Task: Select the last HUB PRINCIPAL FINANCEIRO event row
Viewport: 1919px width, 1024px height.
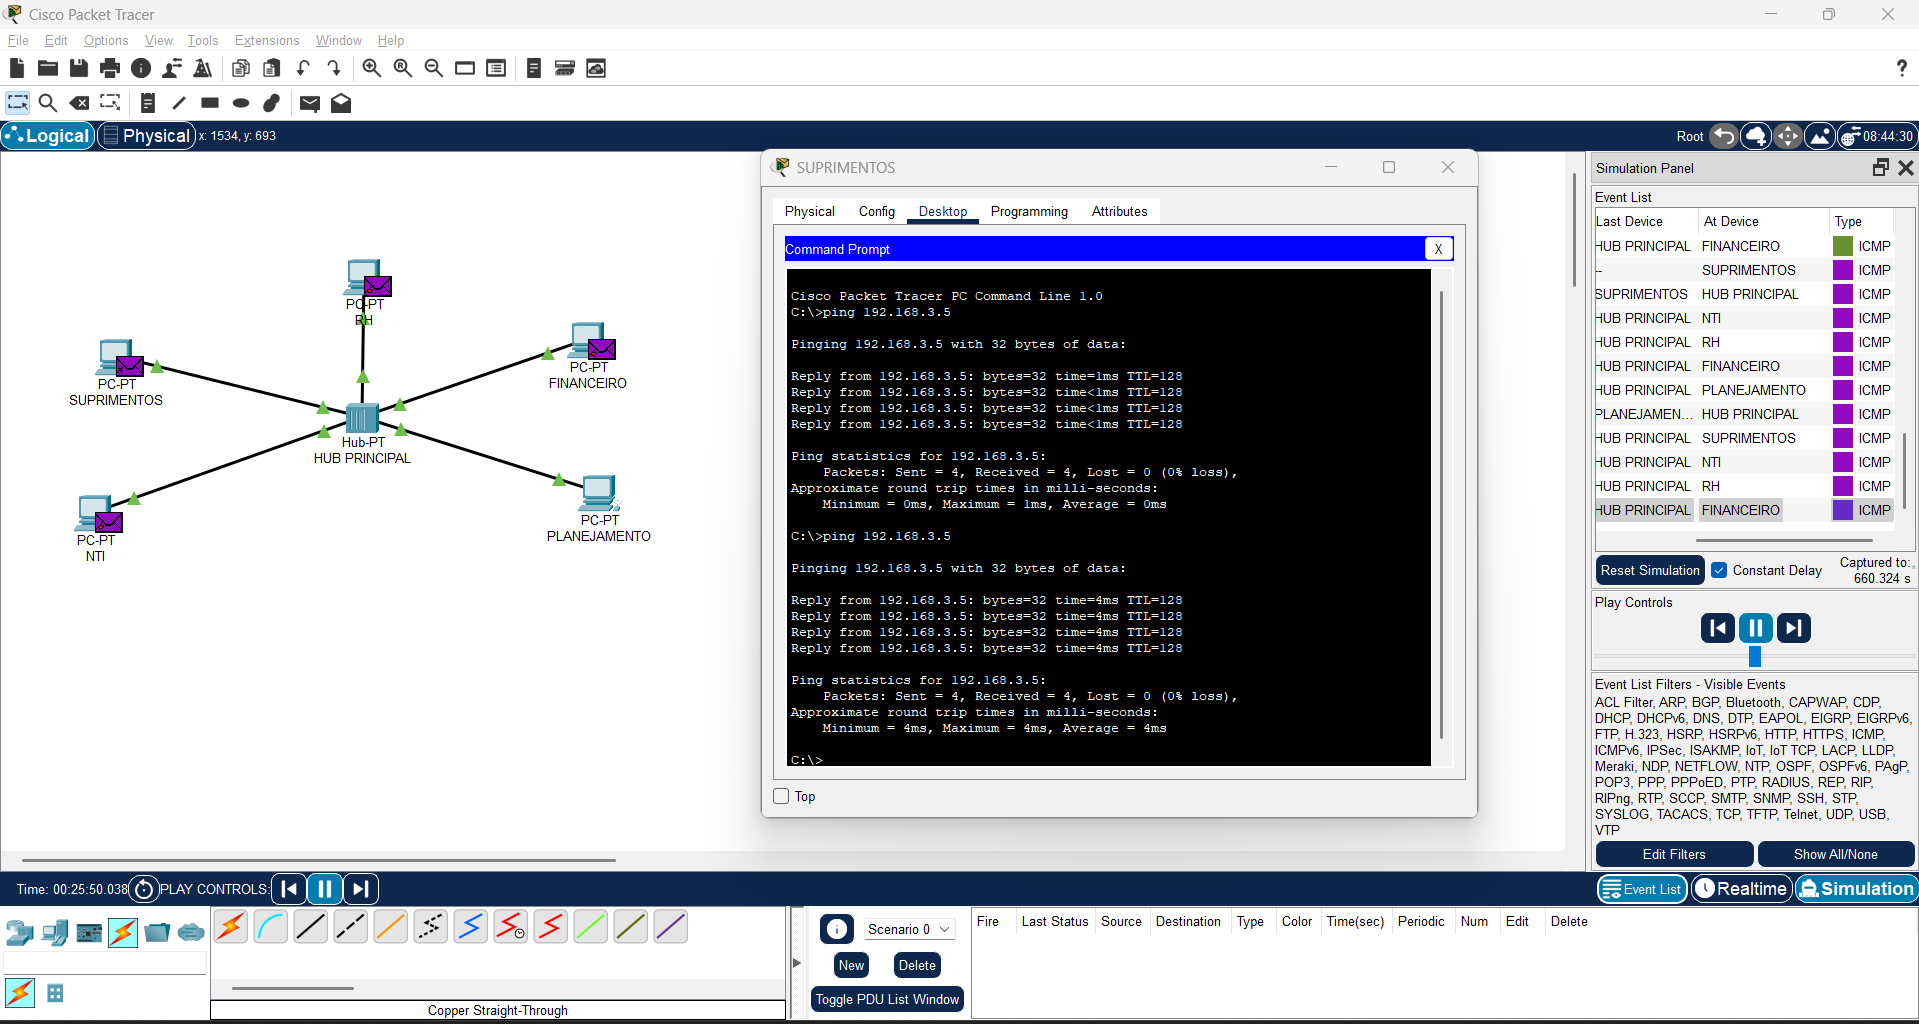Action: point(1743,510)
